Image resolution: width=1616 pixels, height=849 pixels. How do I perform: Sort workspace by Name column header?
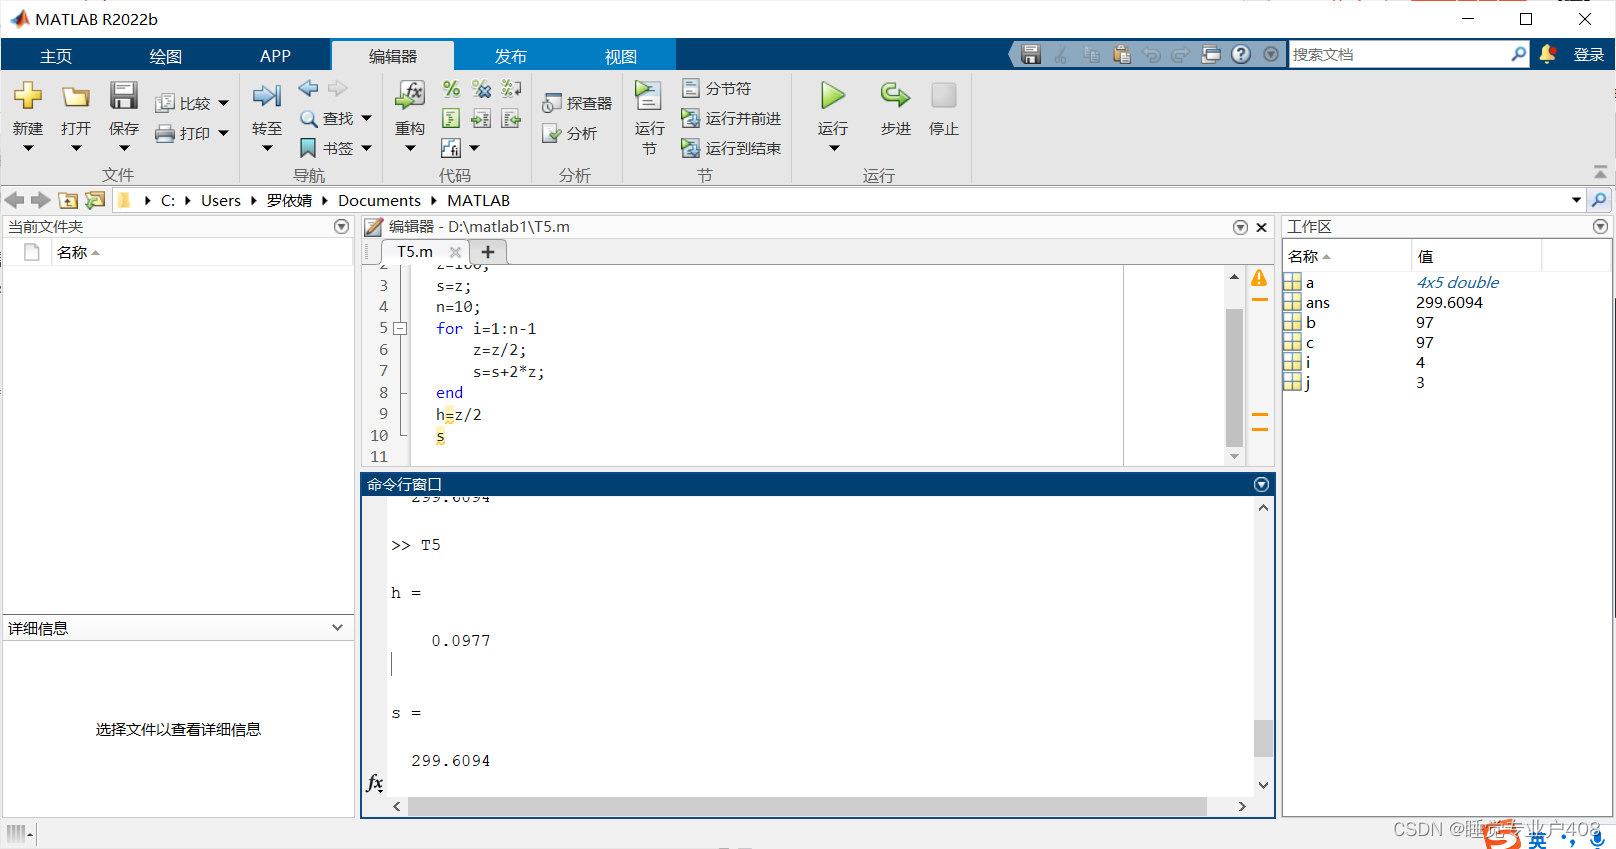click(1346, 256)
